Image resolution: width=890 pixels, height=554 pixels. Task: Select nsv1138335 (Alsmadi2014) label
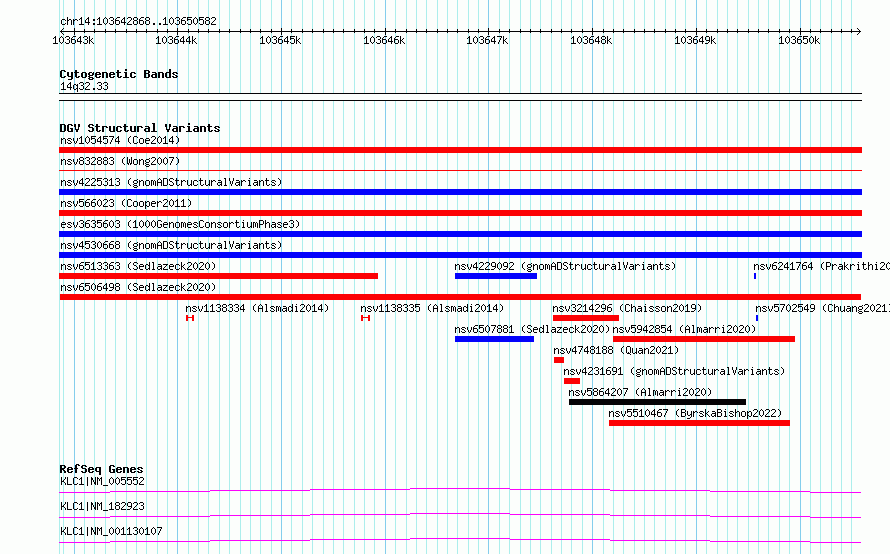click(432, 308)
